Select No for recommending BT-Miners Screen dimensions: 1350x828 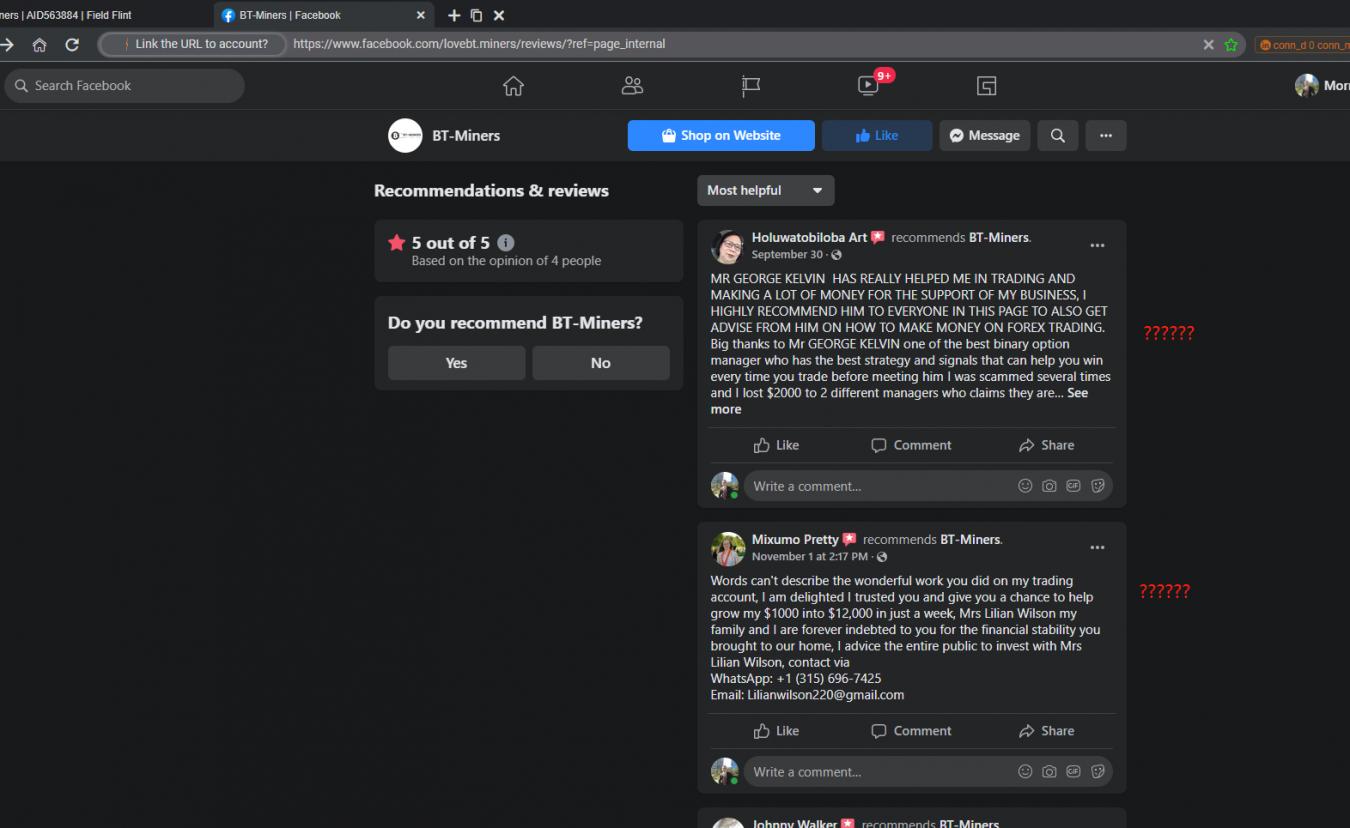(x=600, y=363)
